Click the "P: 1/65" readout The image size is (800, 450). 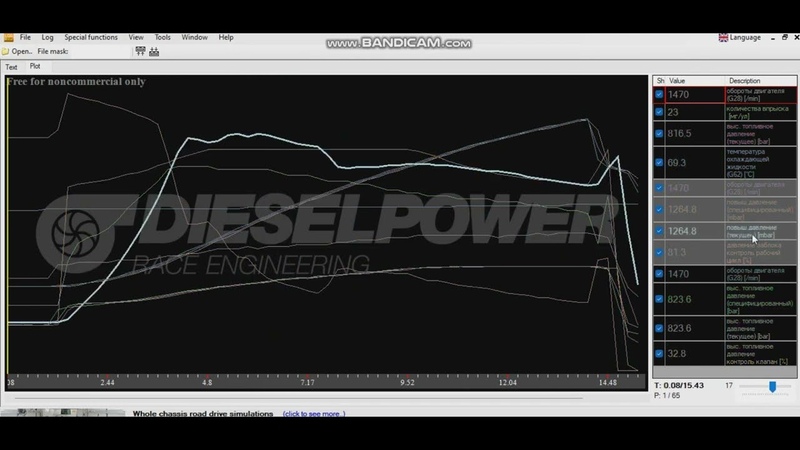click(x=667, y=395)
